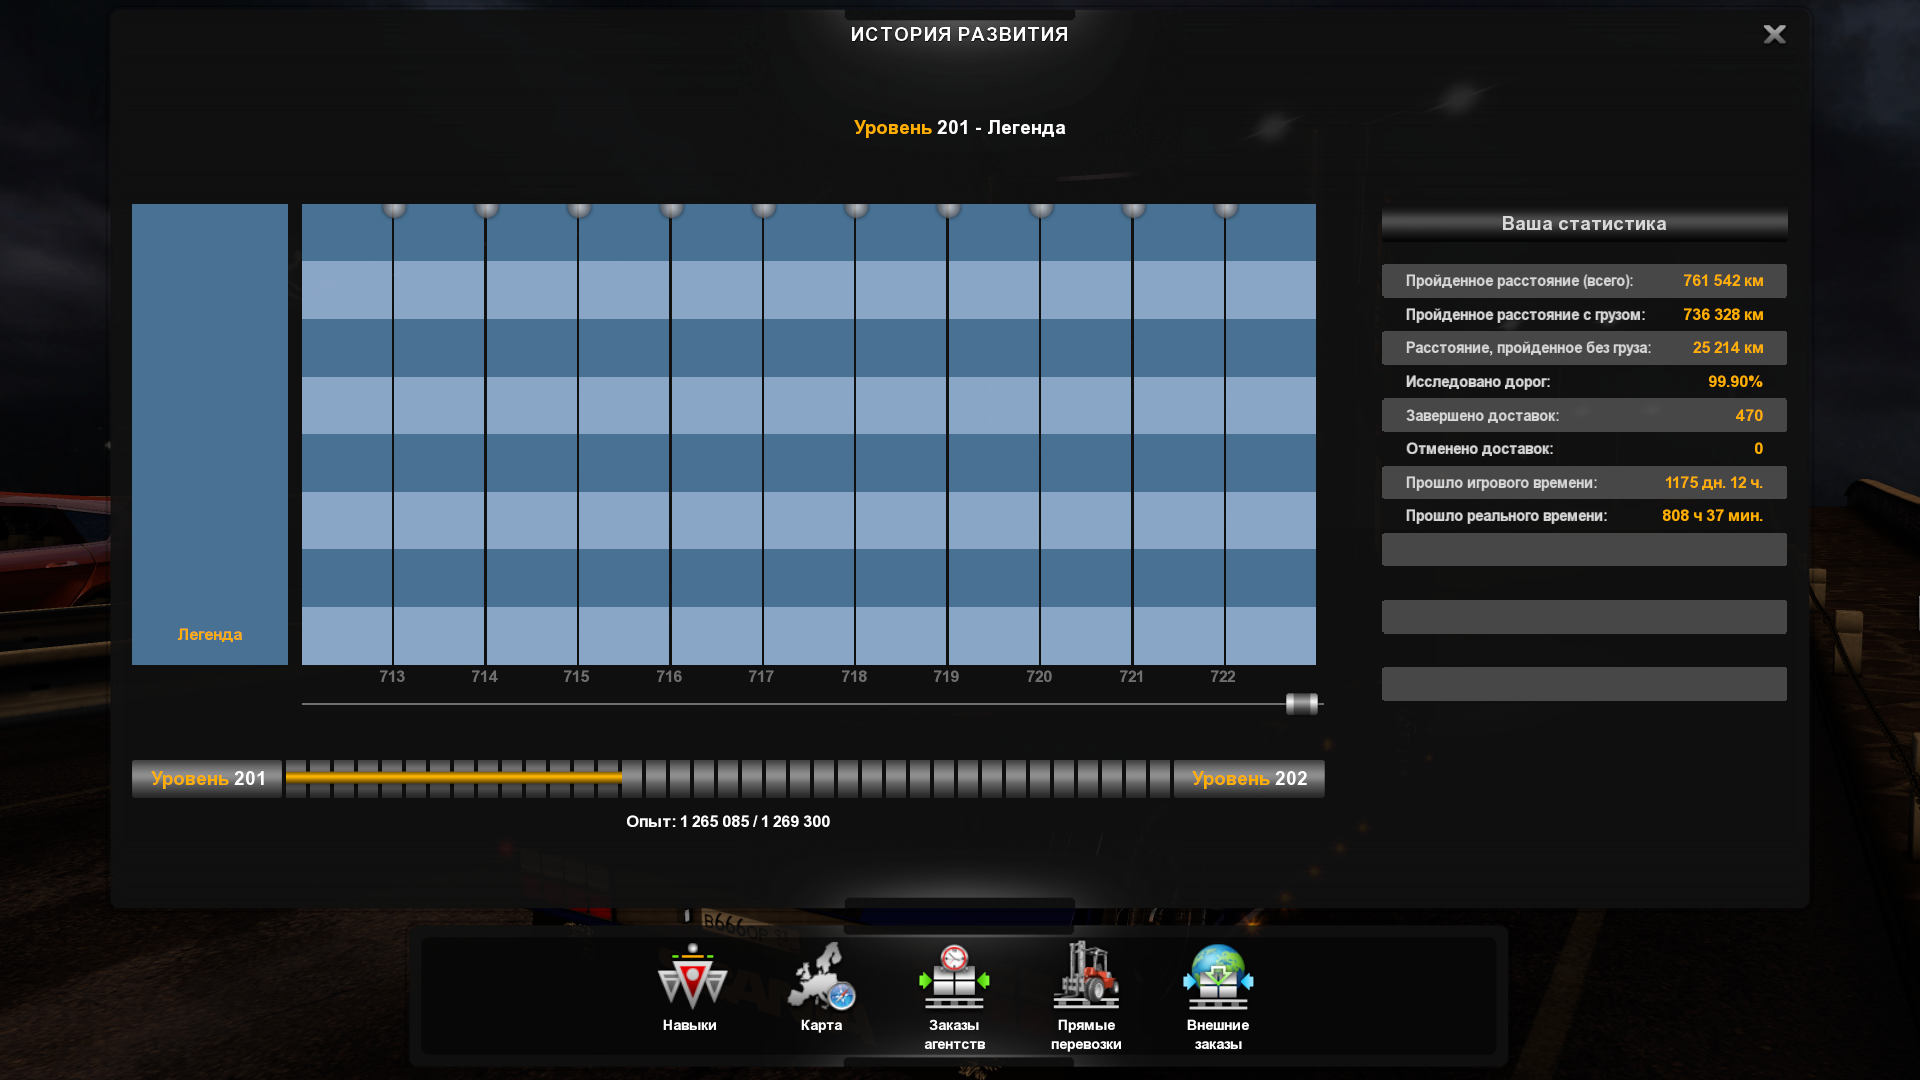Screen dimensions: 1920x1080
Task: Click the axis label 713
Action: point(392,677)
